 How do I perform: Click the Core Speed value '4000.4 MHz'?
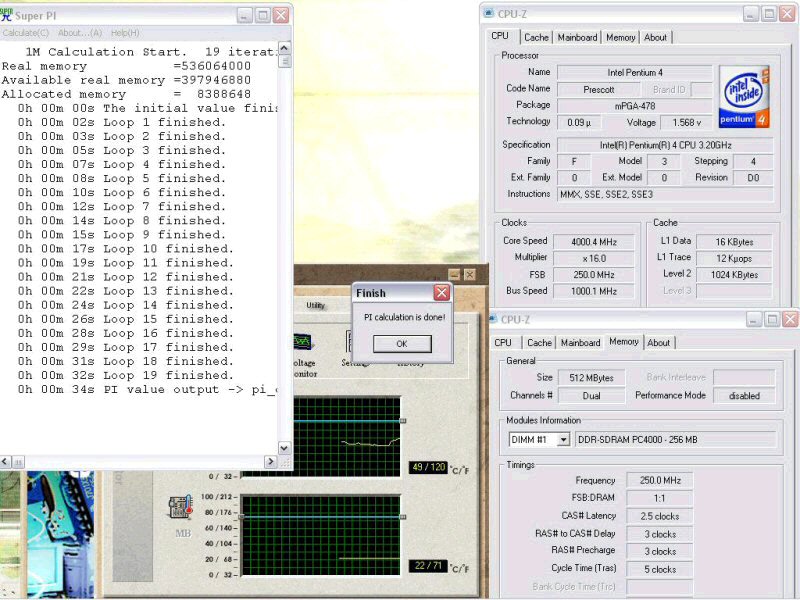click(x=594, y=242)
